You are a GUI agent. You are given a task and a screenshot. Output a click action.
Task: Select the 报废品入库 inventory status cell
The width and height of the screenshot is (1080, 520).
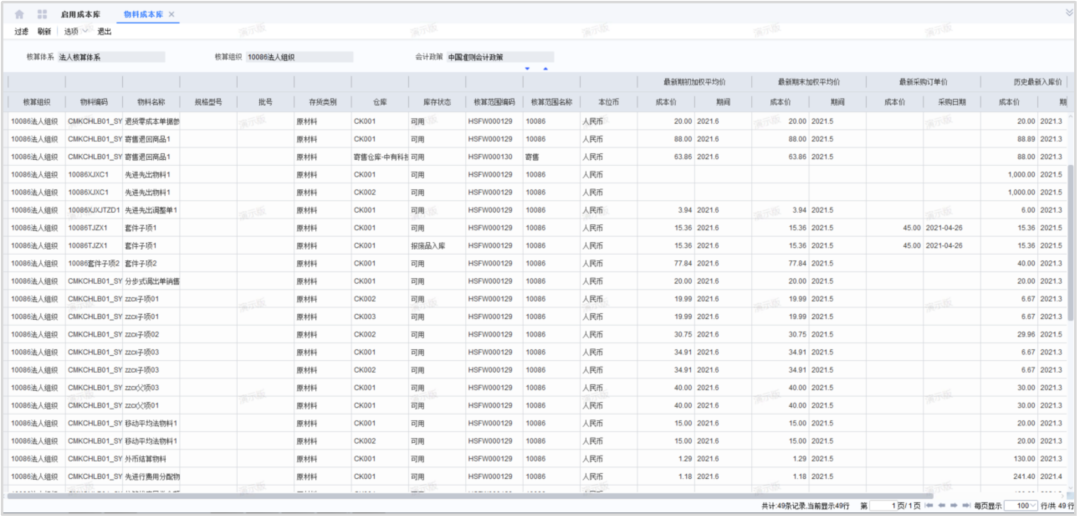tap(437, 246)
